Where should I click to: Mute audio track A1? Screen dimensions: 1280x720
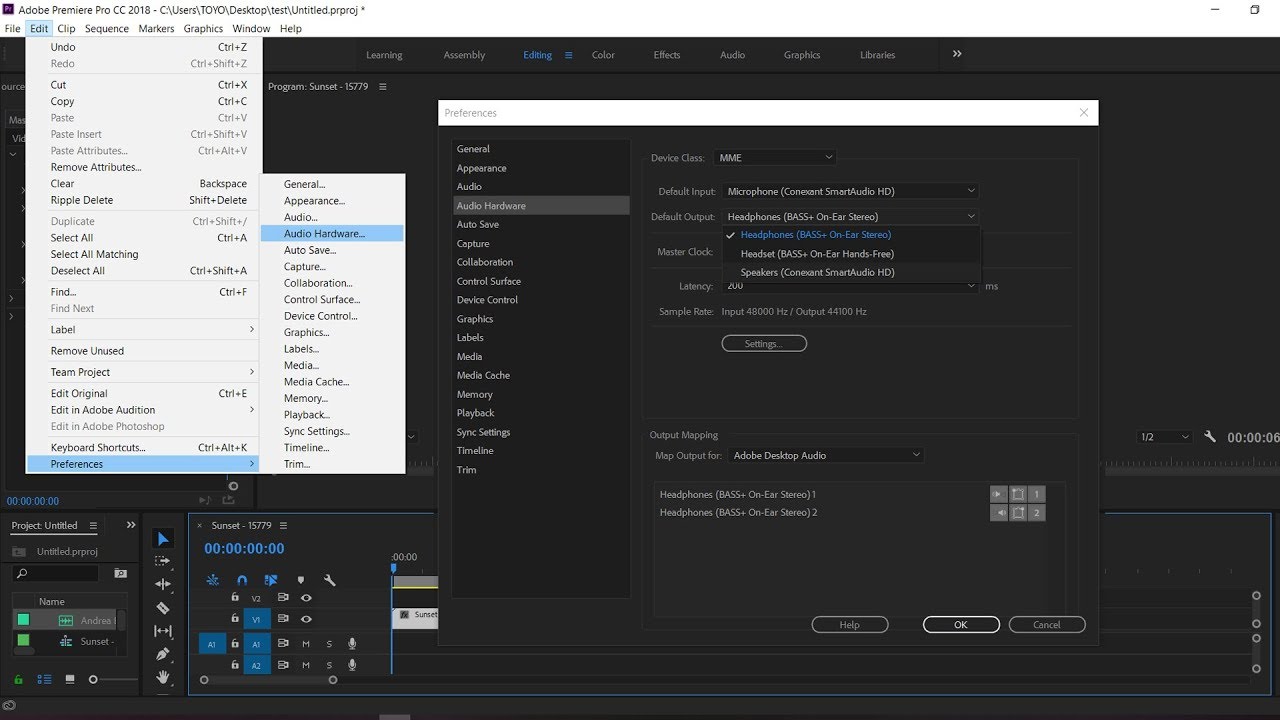(x=306, y=644)
